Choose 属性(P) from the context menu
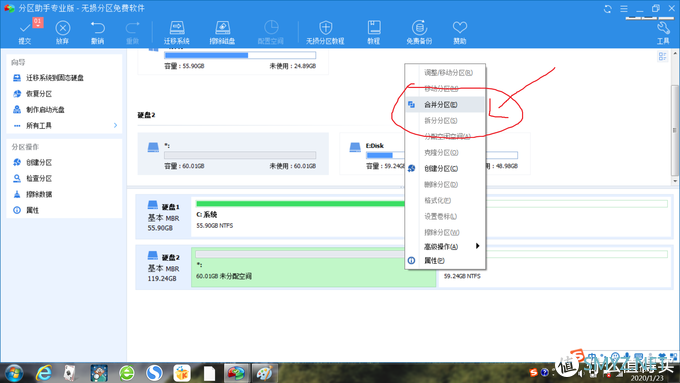This screenshot has height=383, width=680. coord(445,261)
